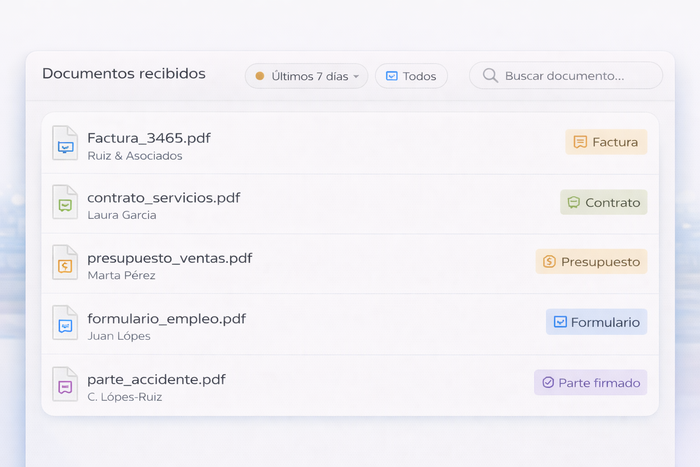
Task: Click the invoice icon in Factura tag
Action: point(580,142)
